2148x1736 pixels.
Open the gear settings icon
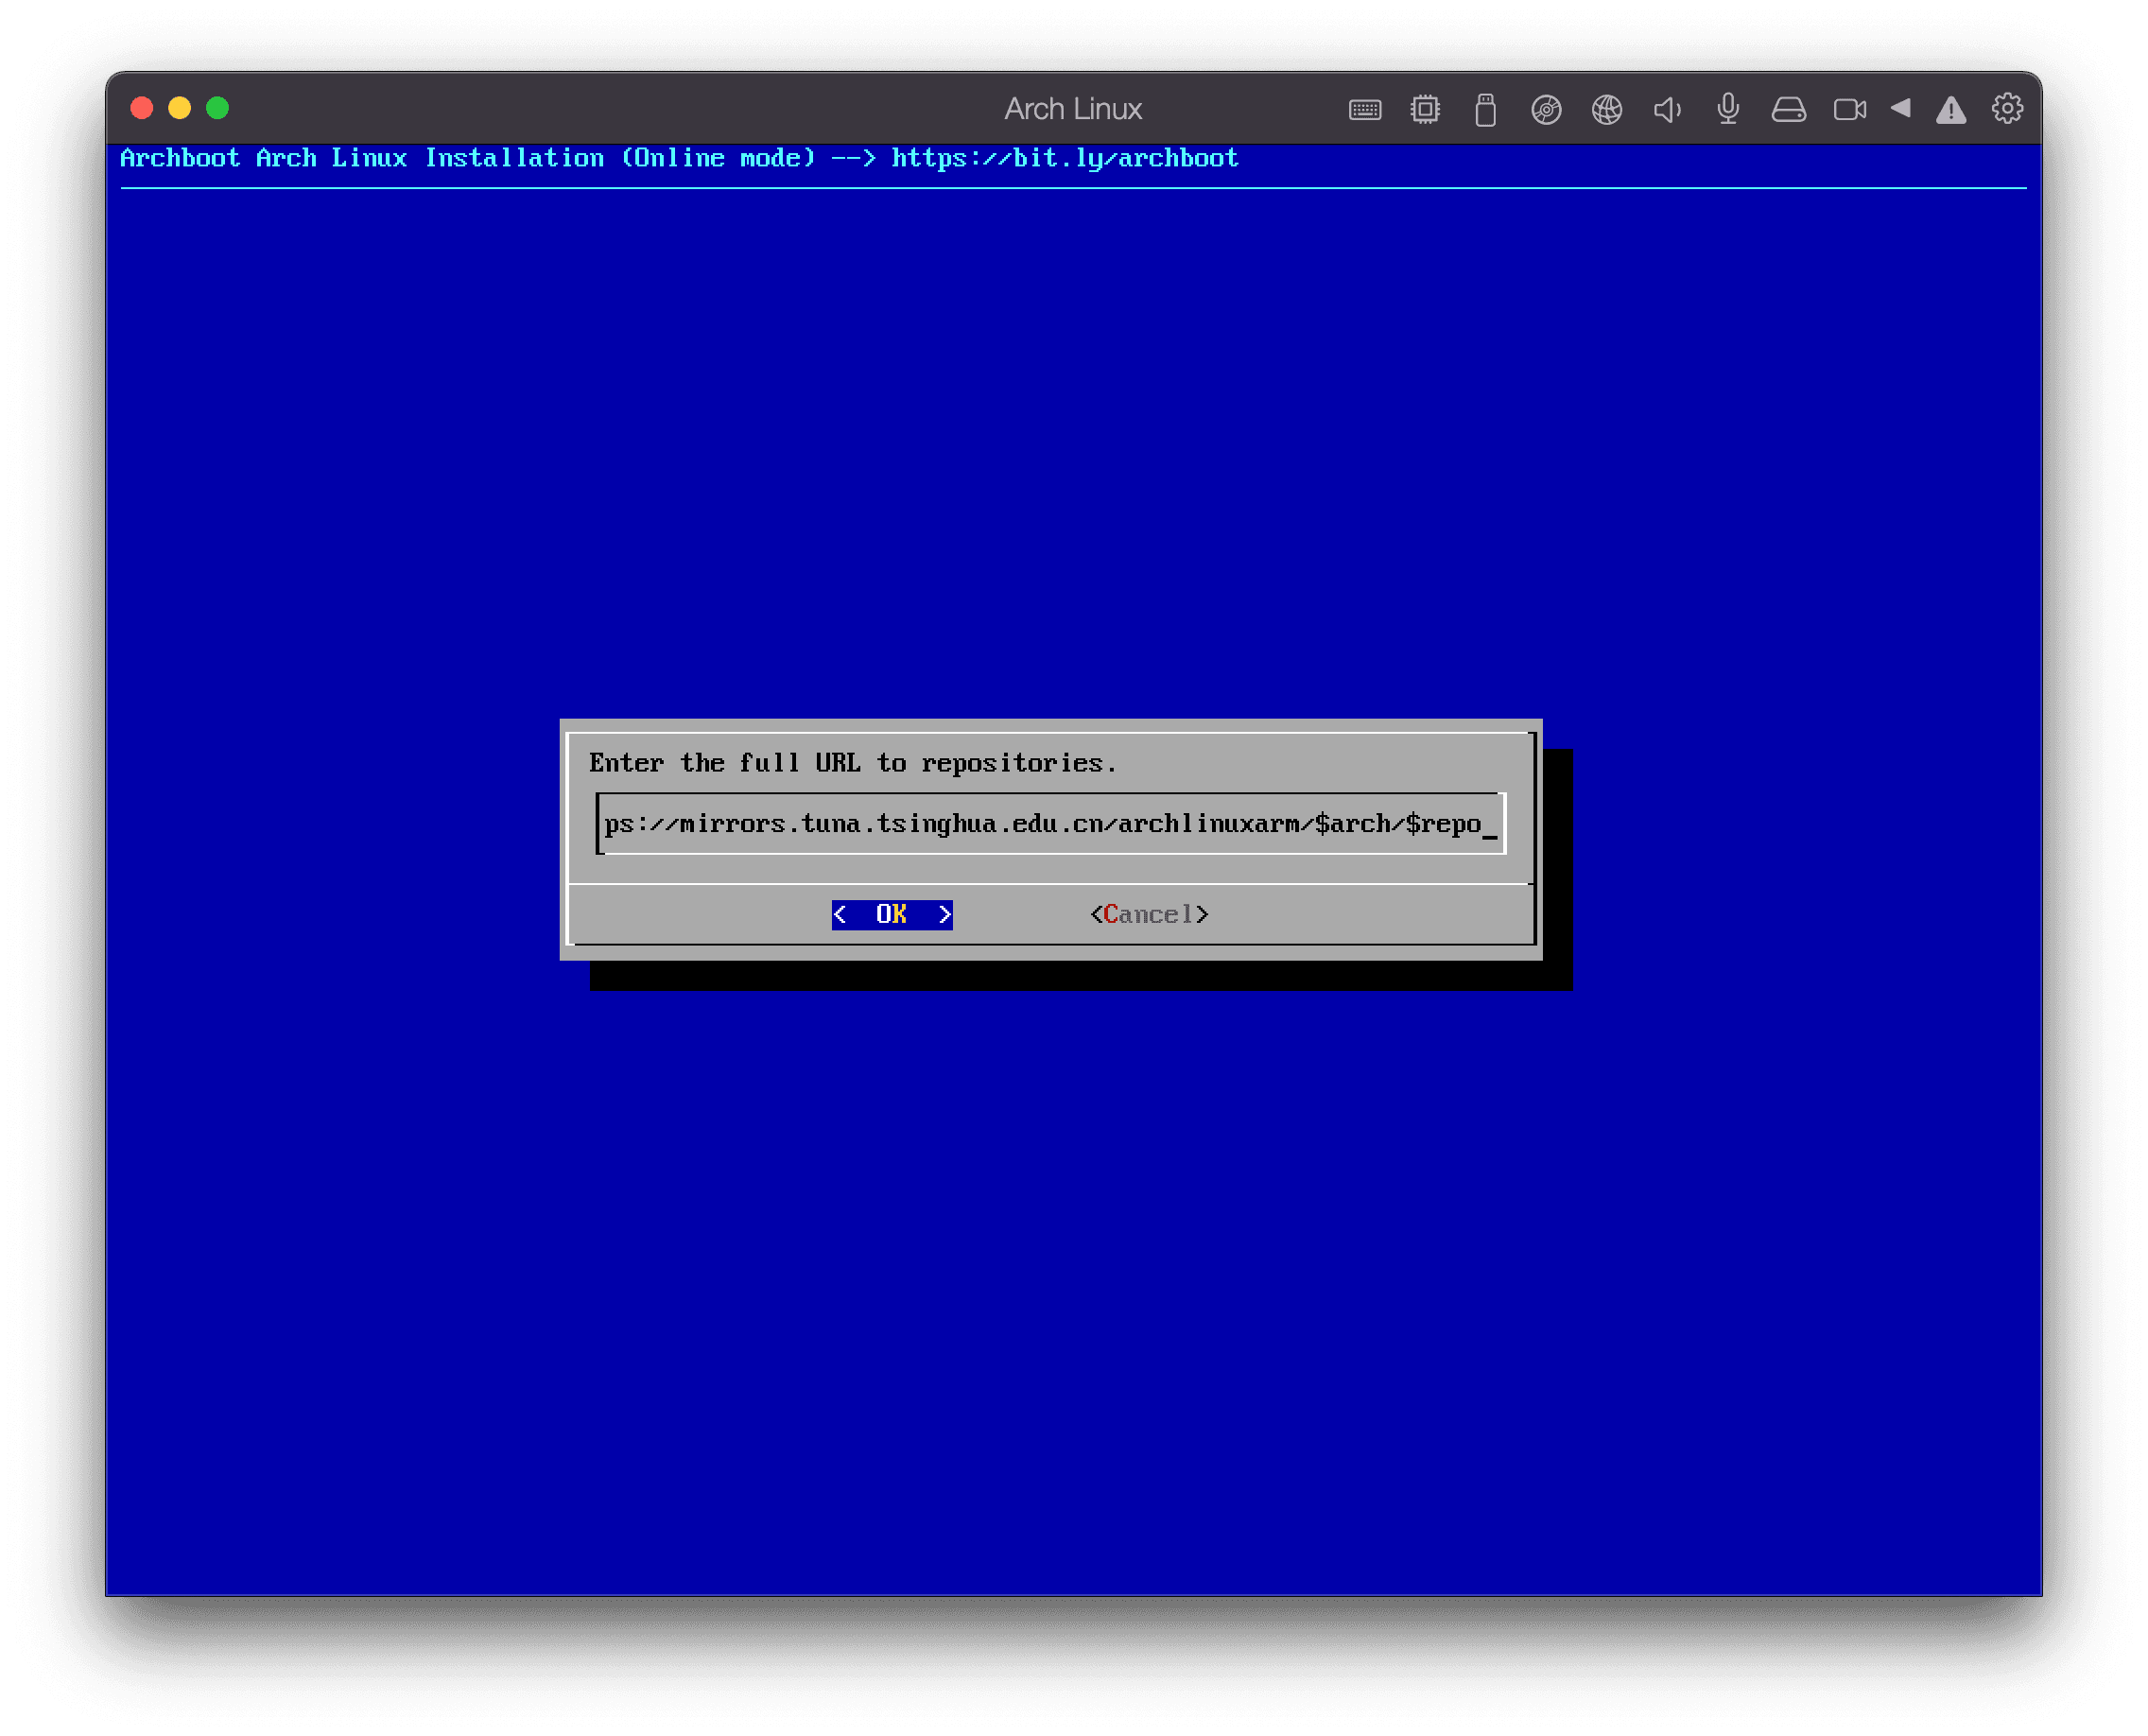click(2007, 108)
